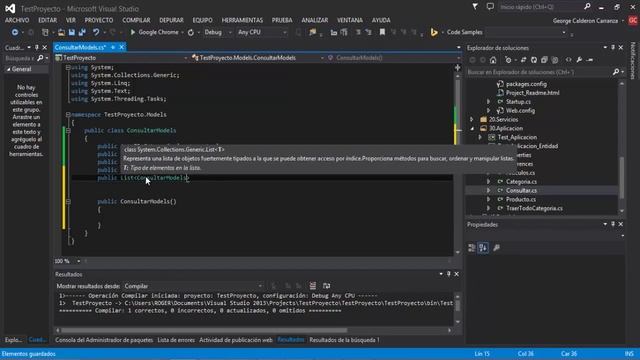The image size is (640, 360).
Task: Click the Show All Files icon in Solution Explorer
Action: click(x=555, y=60)
